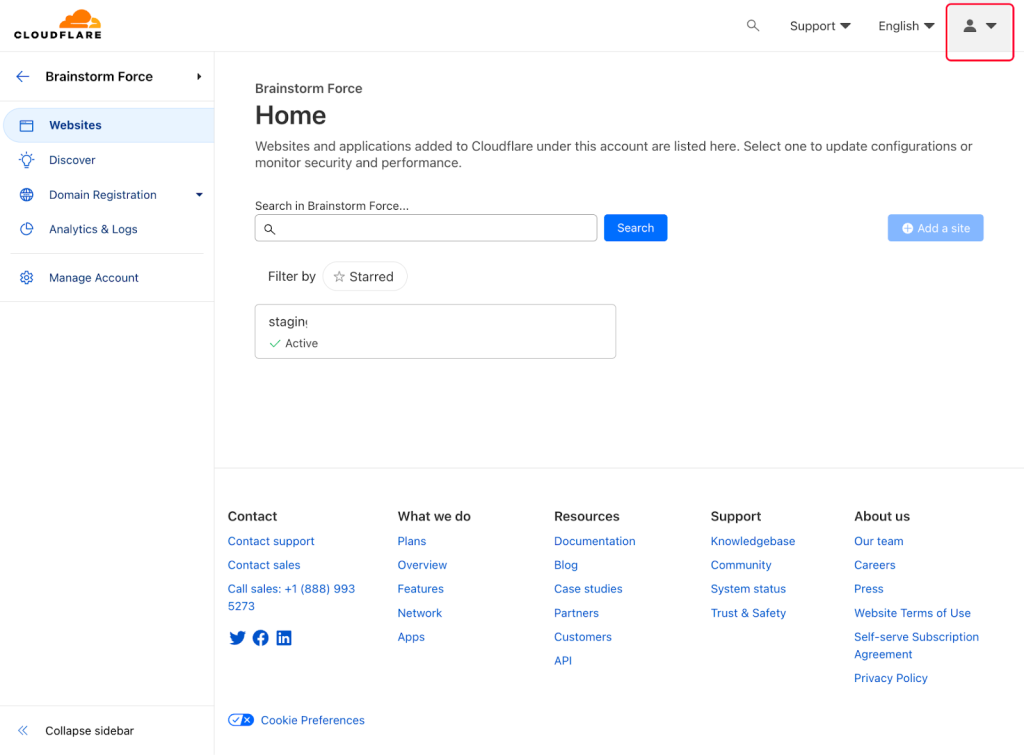
Task: Open Analytics & Logs in sidebar
Action: [x=93, y=229]
